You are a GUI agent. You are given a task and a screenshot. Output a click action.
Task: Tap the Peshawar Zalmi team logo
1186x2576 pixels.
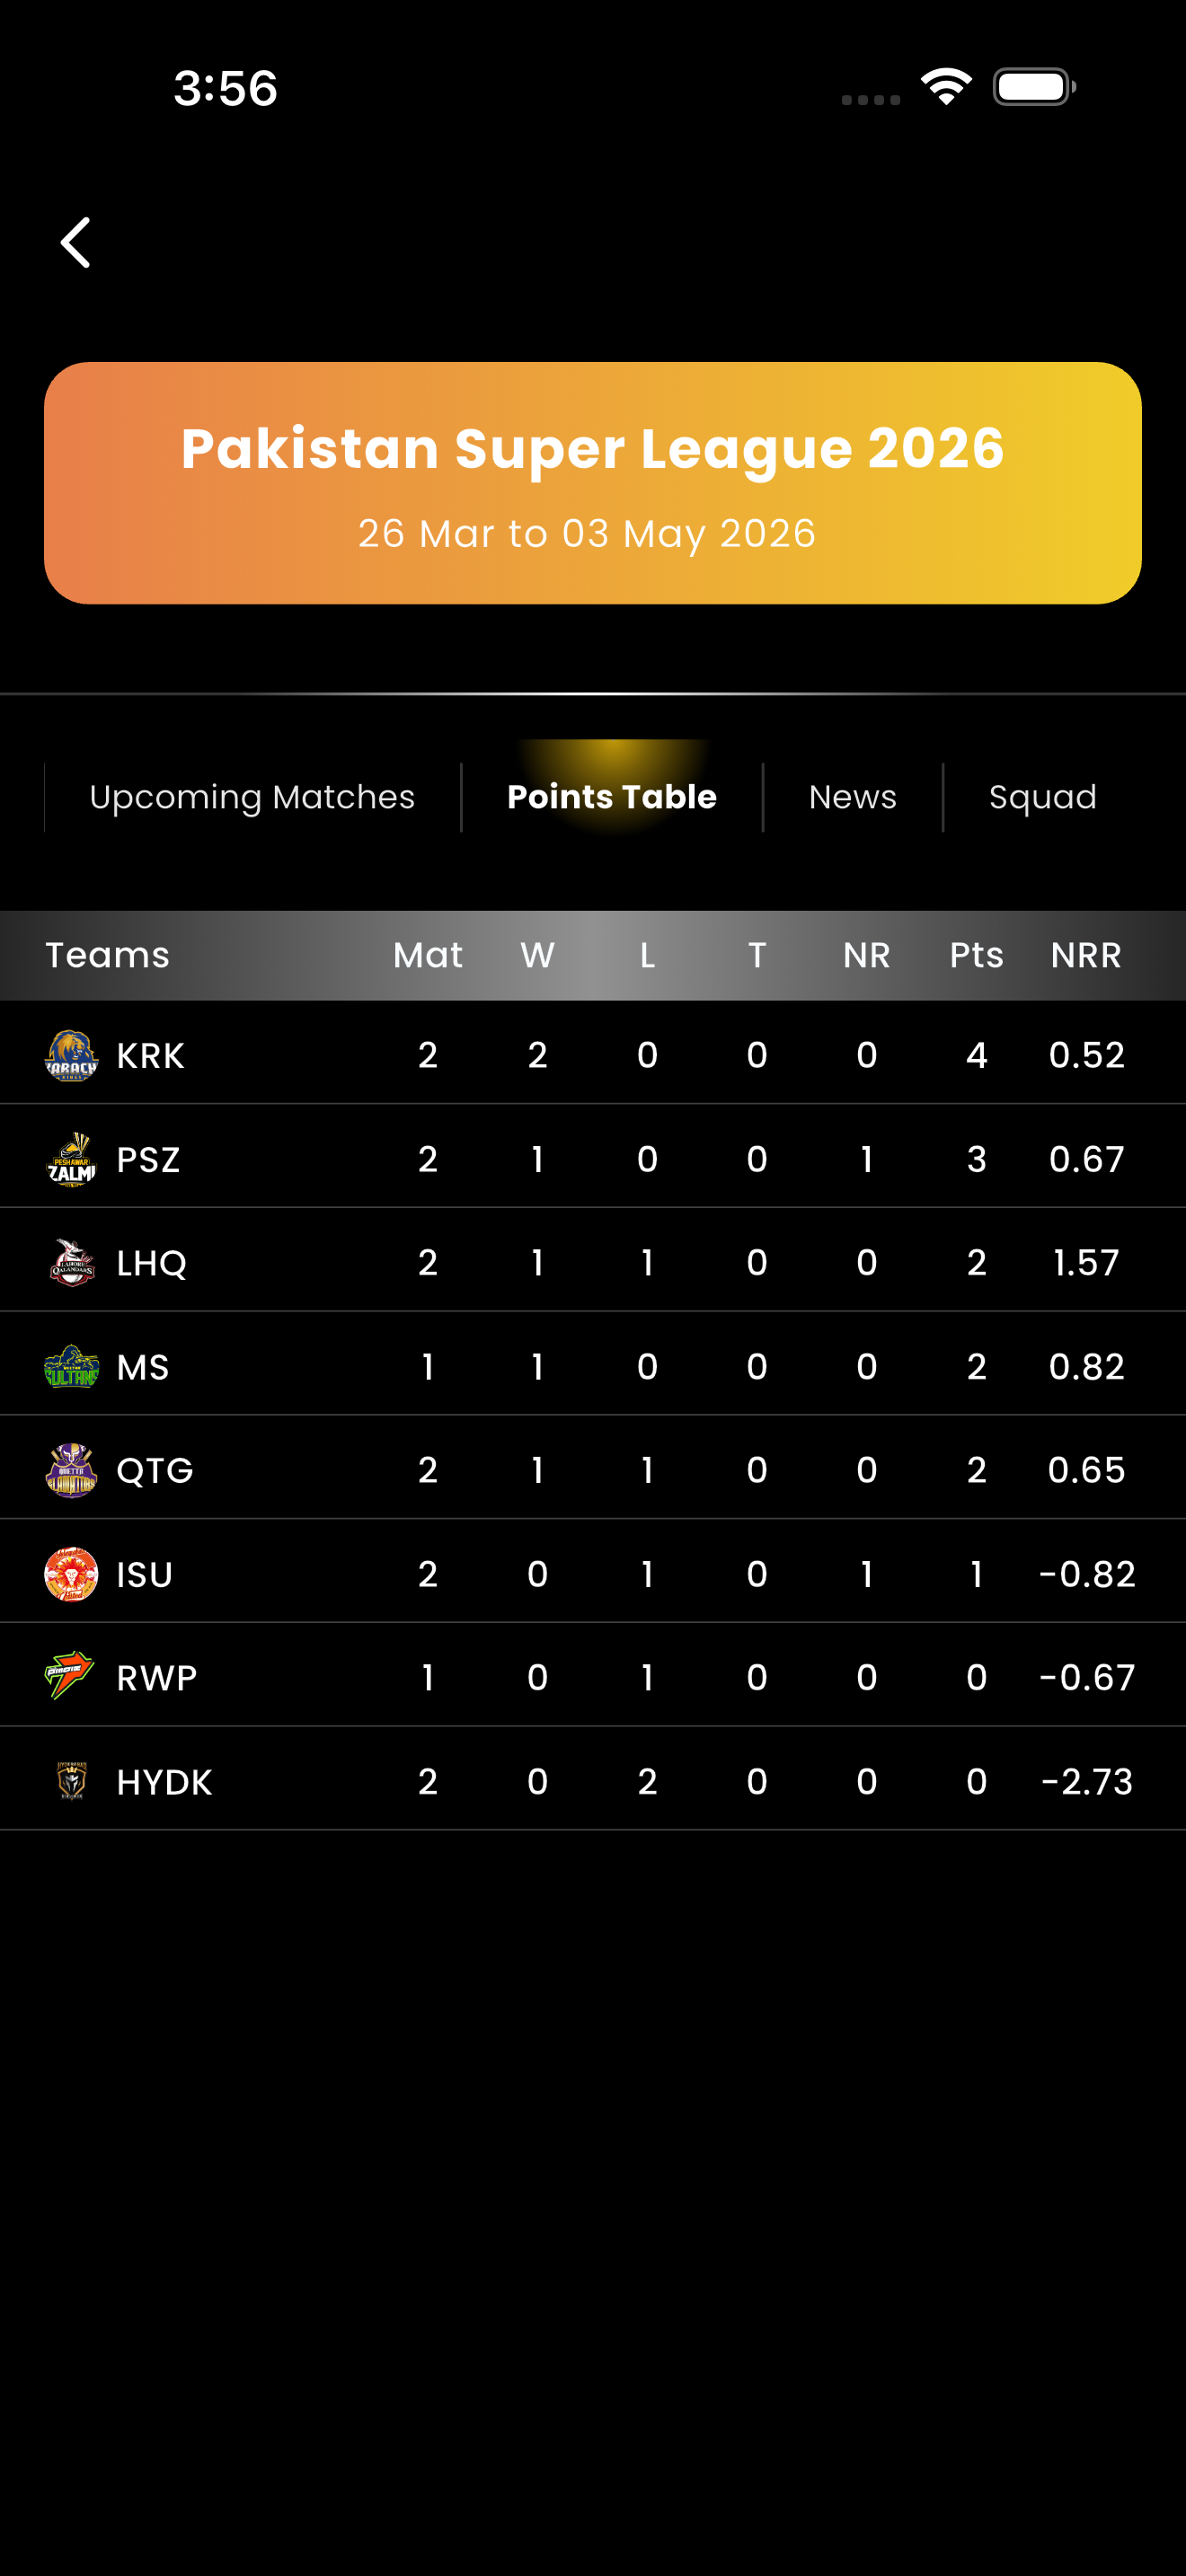click(72, 1159)
